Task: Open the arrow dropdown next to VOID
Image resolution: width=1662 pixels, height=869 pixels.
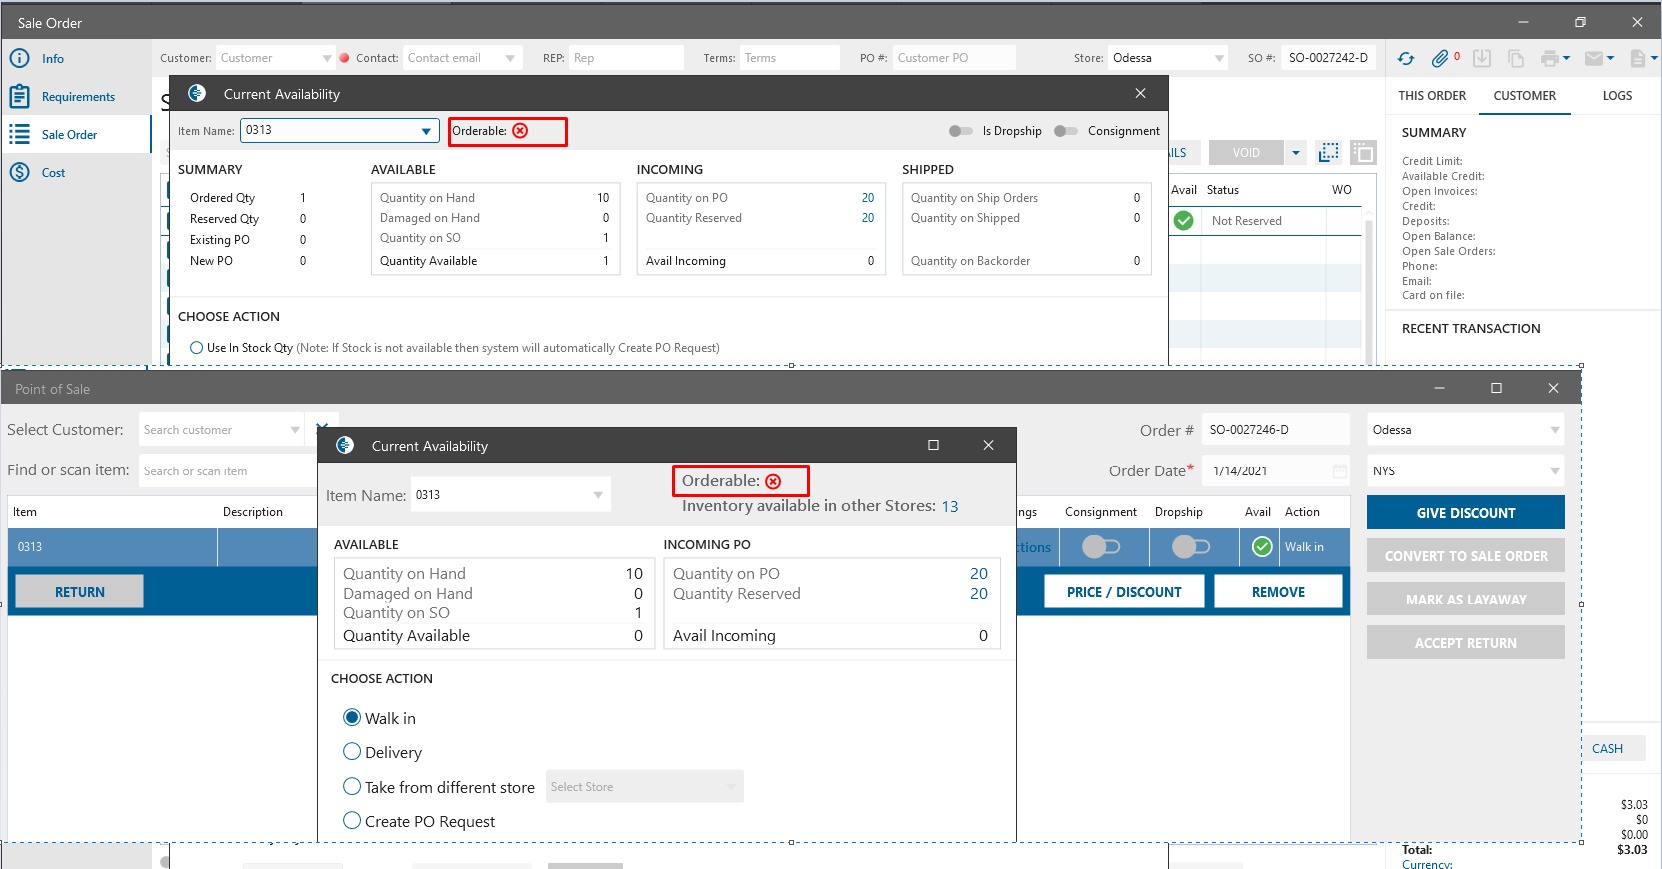Action: (x=1296, y=153)
